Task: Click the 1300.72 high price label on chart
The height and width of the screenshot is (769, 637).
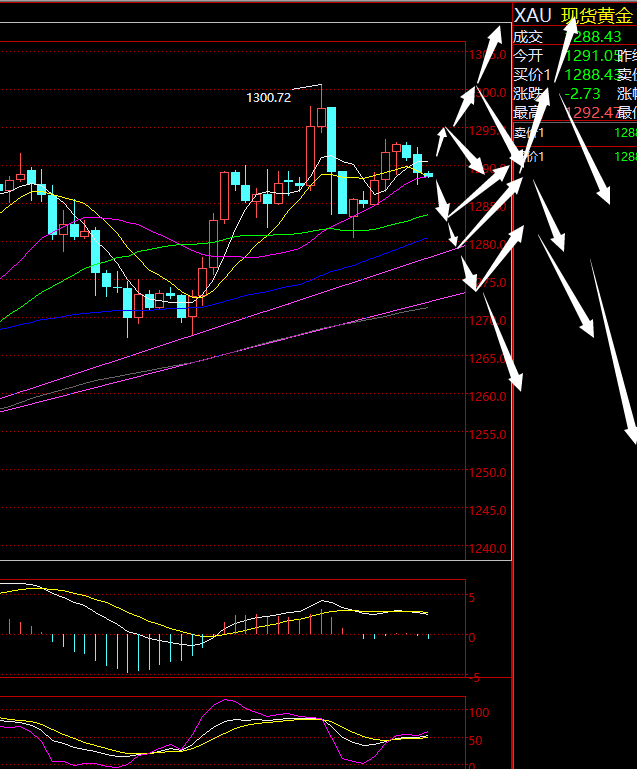Action: 268,98
